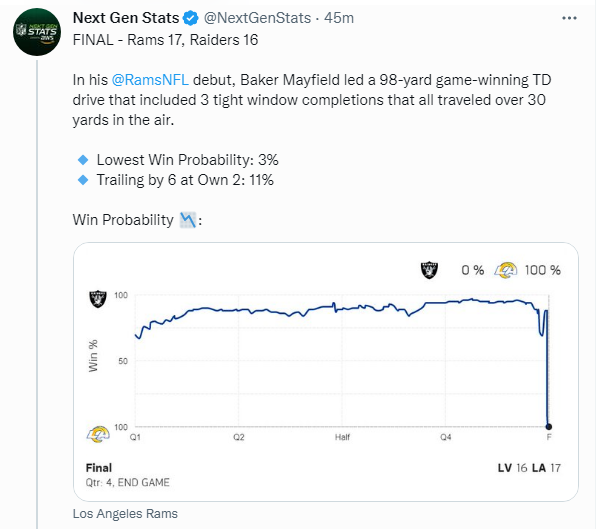Click the chart emoji after Win Probability

pyautogui.click(x=188, y=220)
